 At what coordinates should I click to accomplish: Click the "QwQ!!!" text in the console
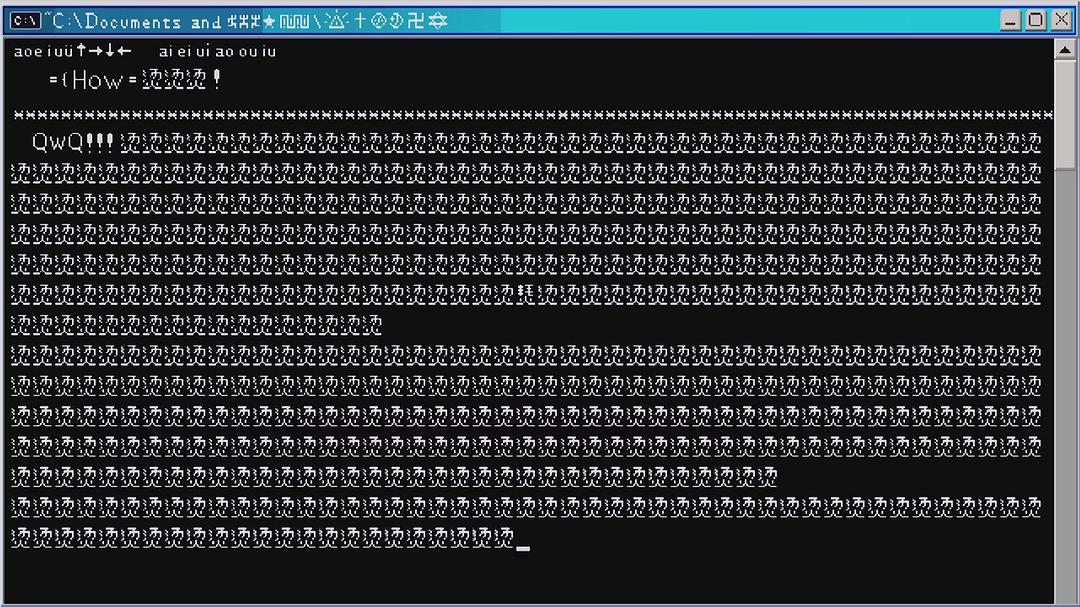tap(73, 142)
